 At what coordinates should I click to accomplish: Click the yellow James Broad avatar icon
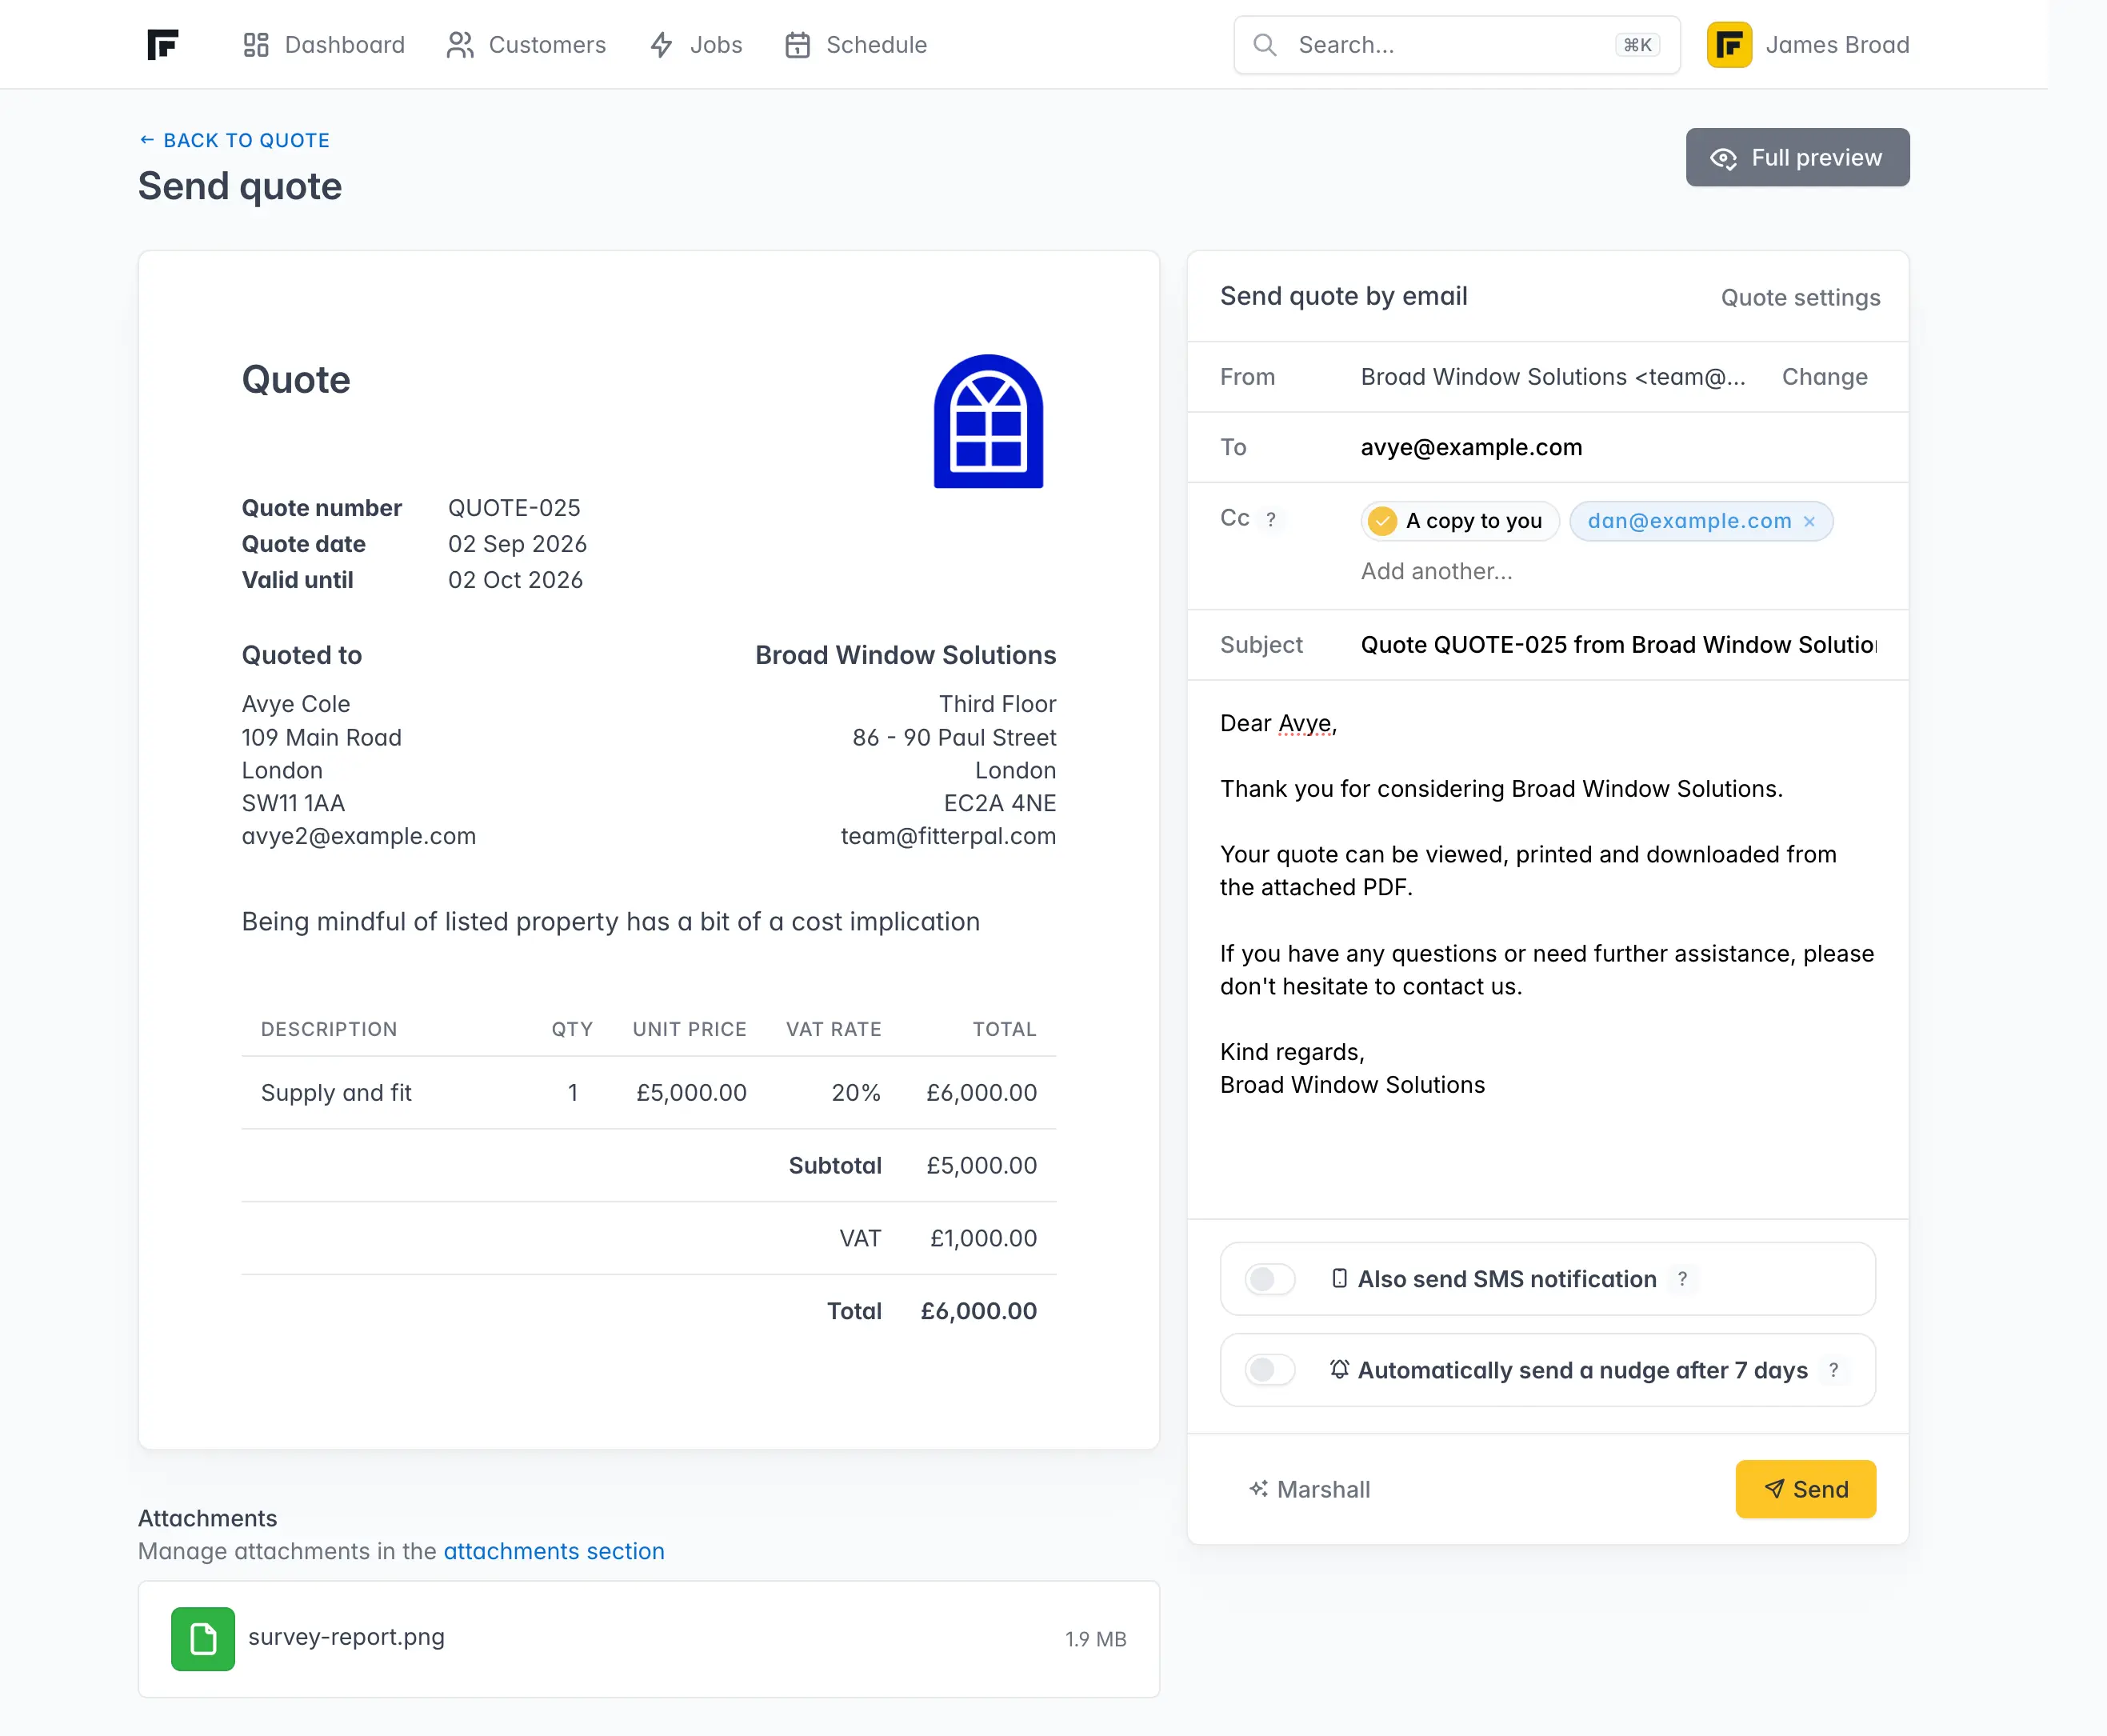pos(1728,45)
